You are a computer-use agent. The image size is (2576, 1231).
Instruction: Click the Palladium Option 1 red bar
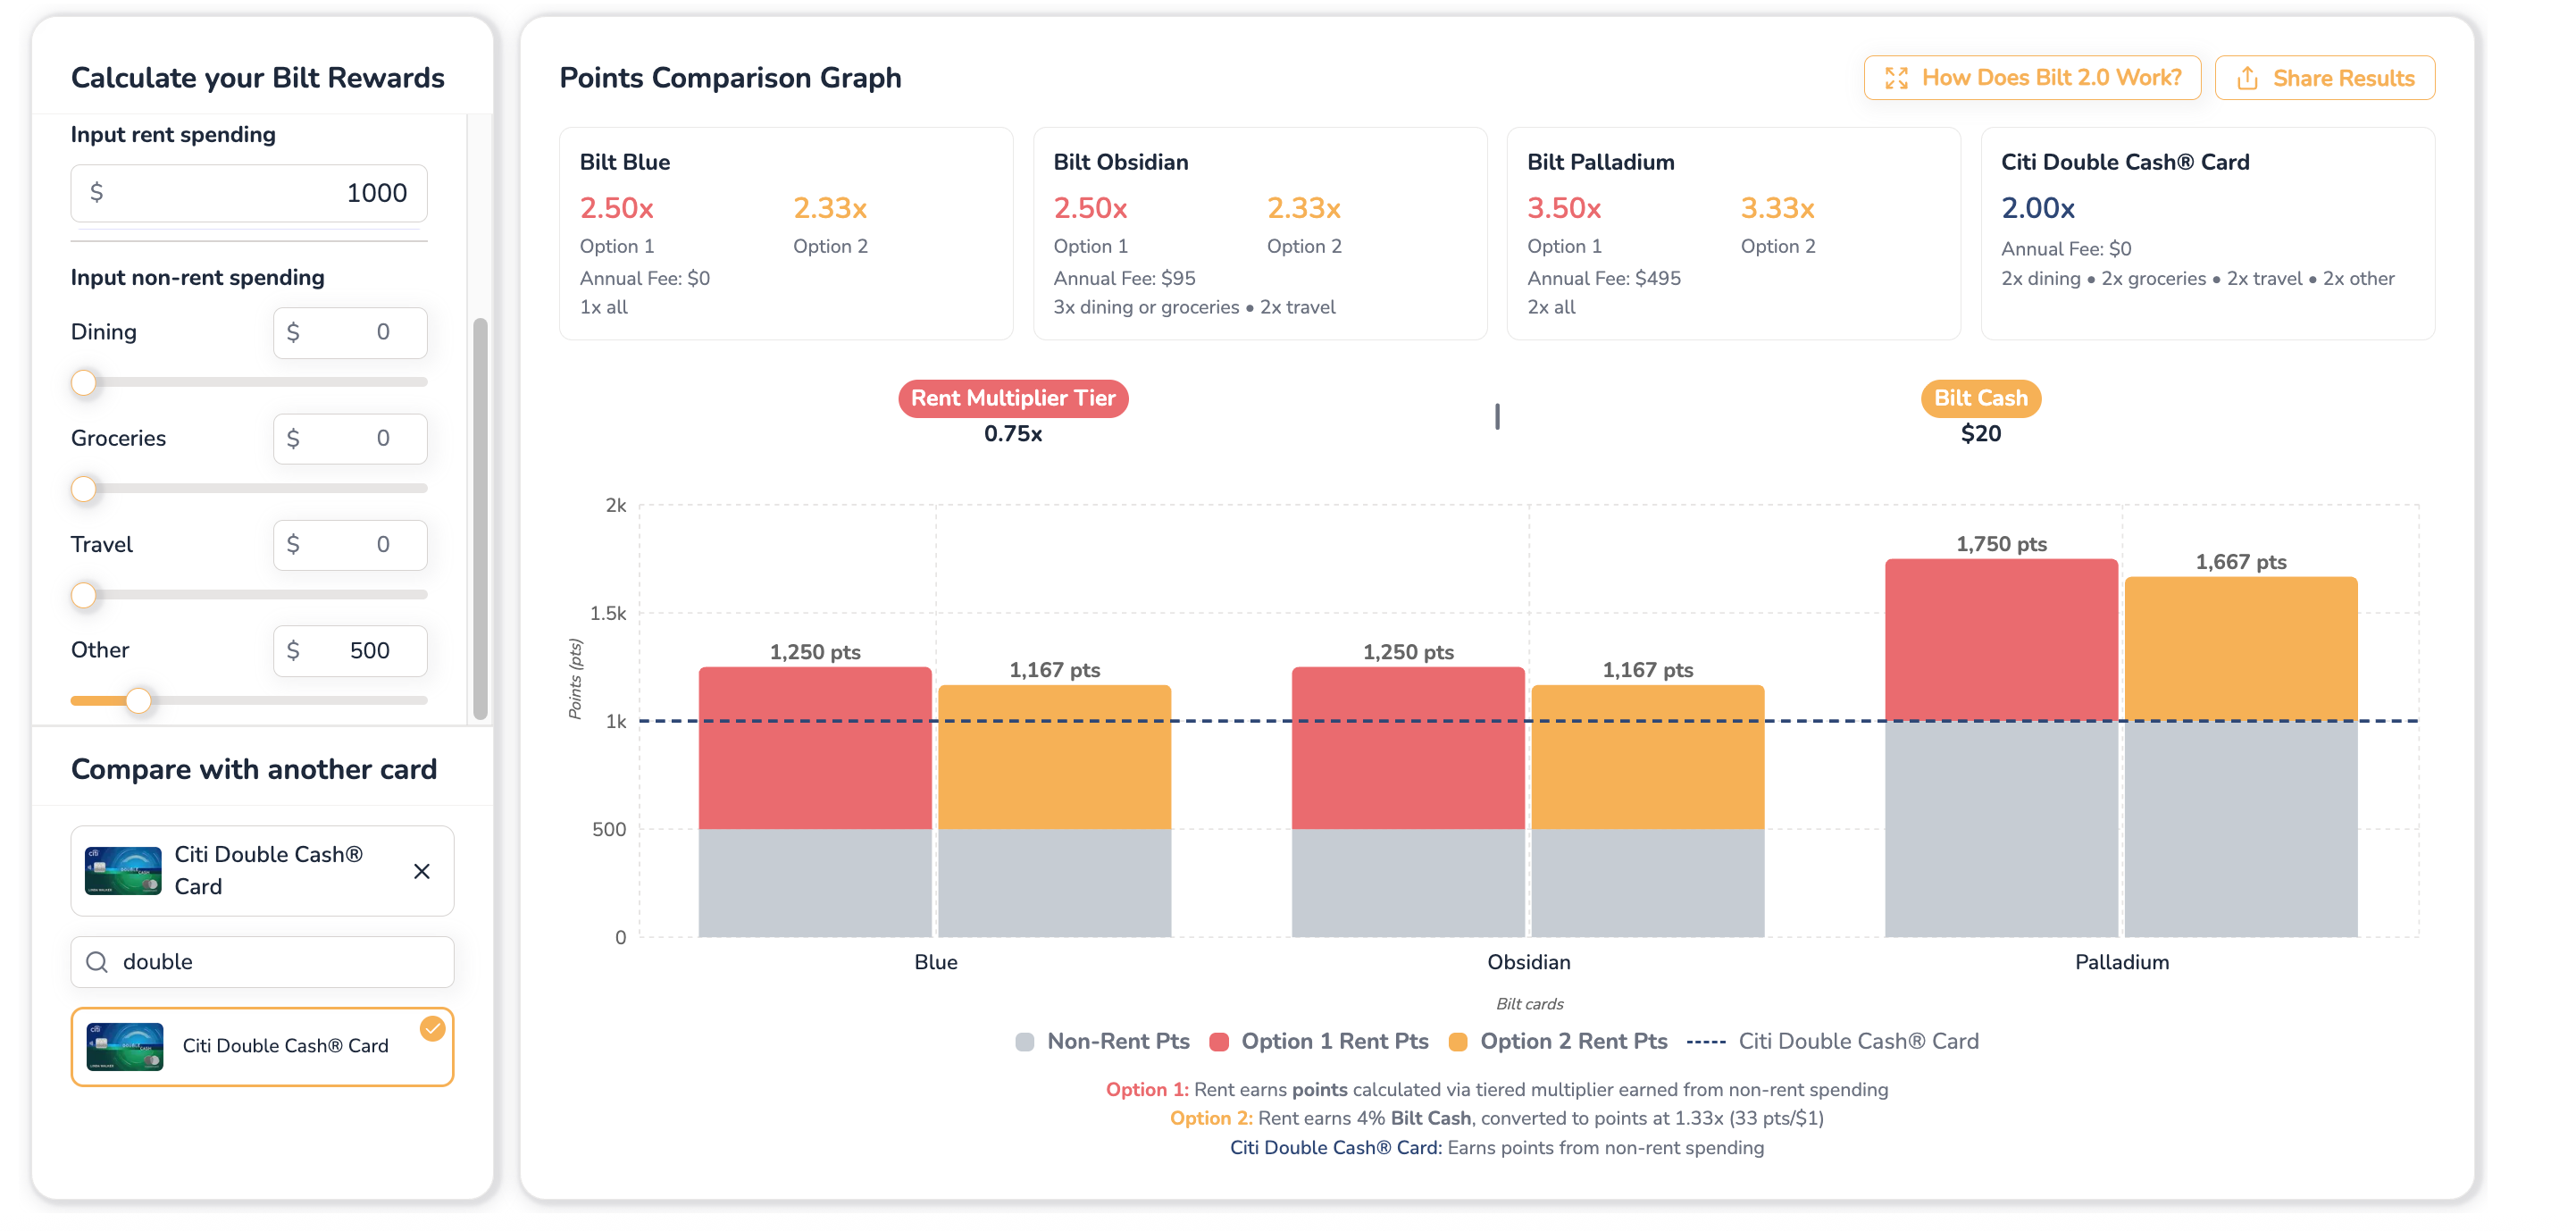coord(2001,640)
